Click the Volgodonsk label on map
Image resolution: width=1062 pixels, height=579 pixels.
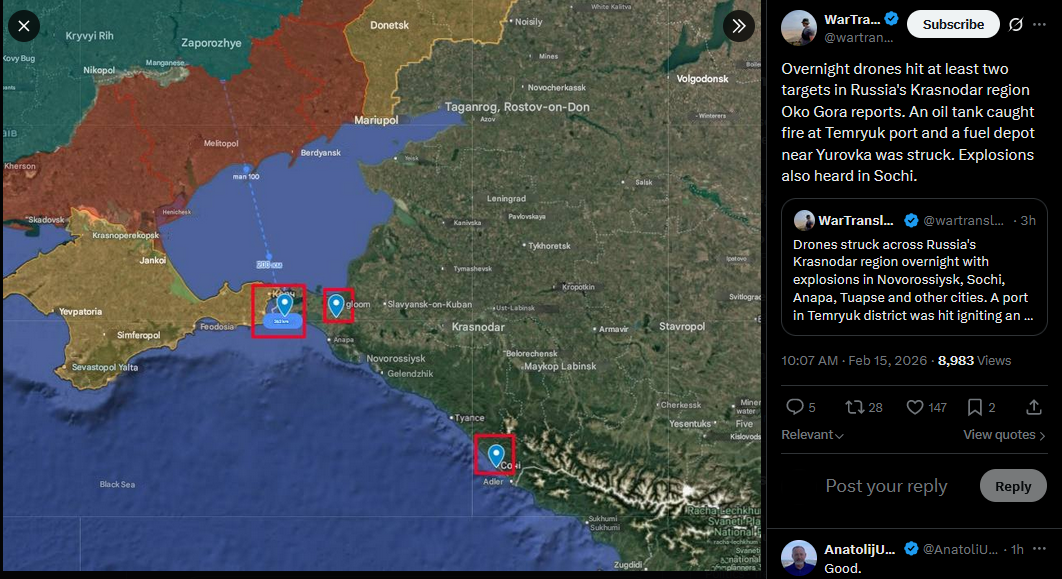702,79
